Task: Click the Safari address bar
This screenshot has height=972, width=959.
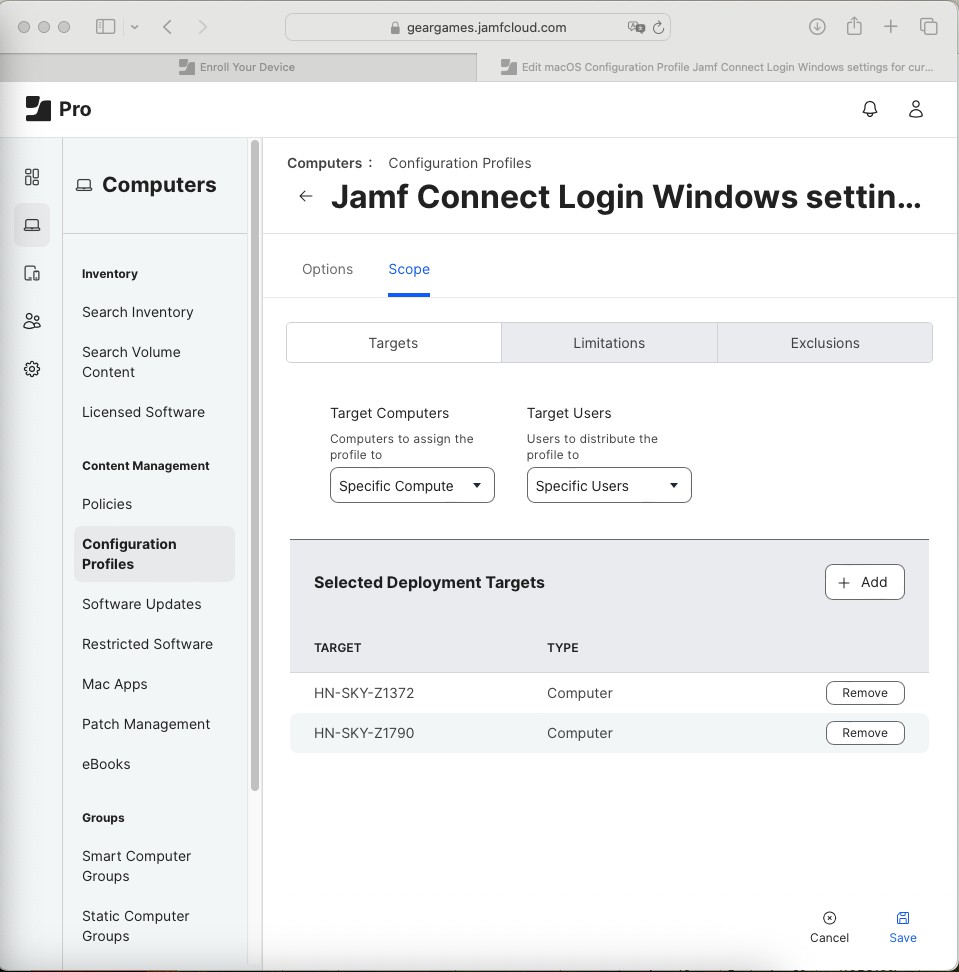Action: 478,27
